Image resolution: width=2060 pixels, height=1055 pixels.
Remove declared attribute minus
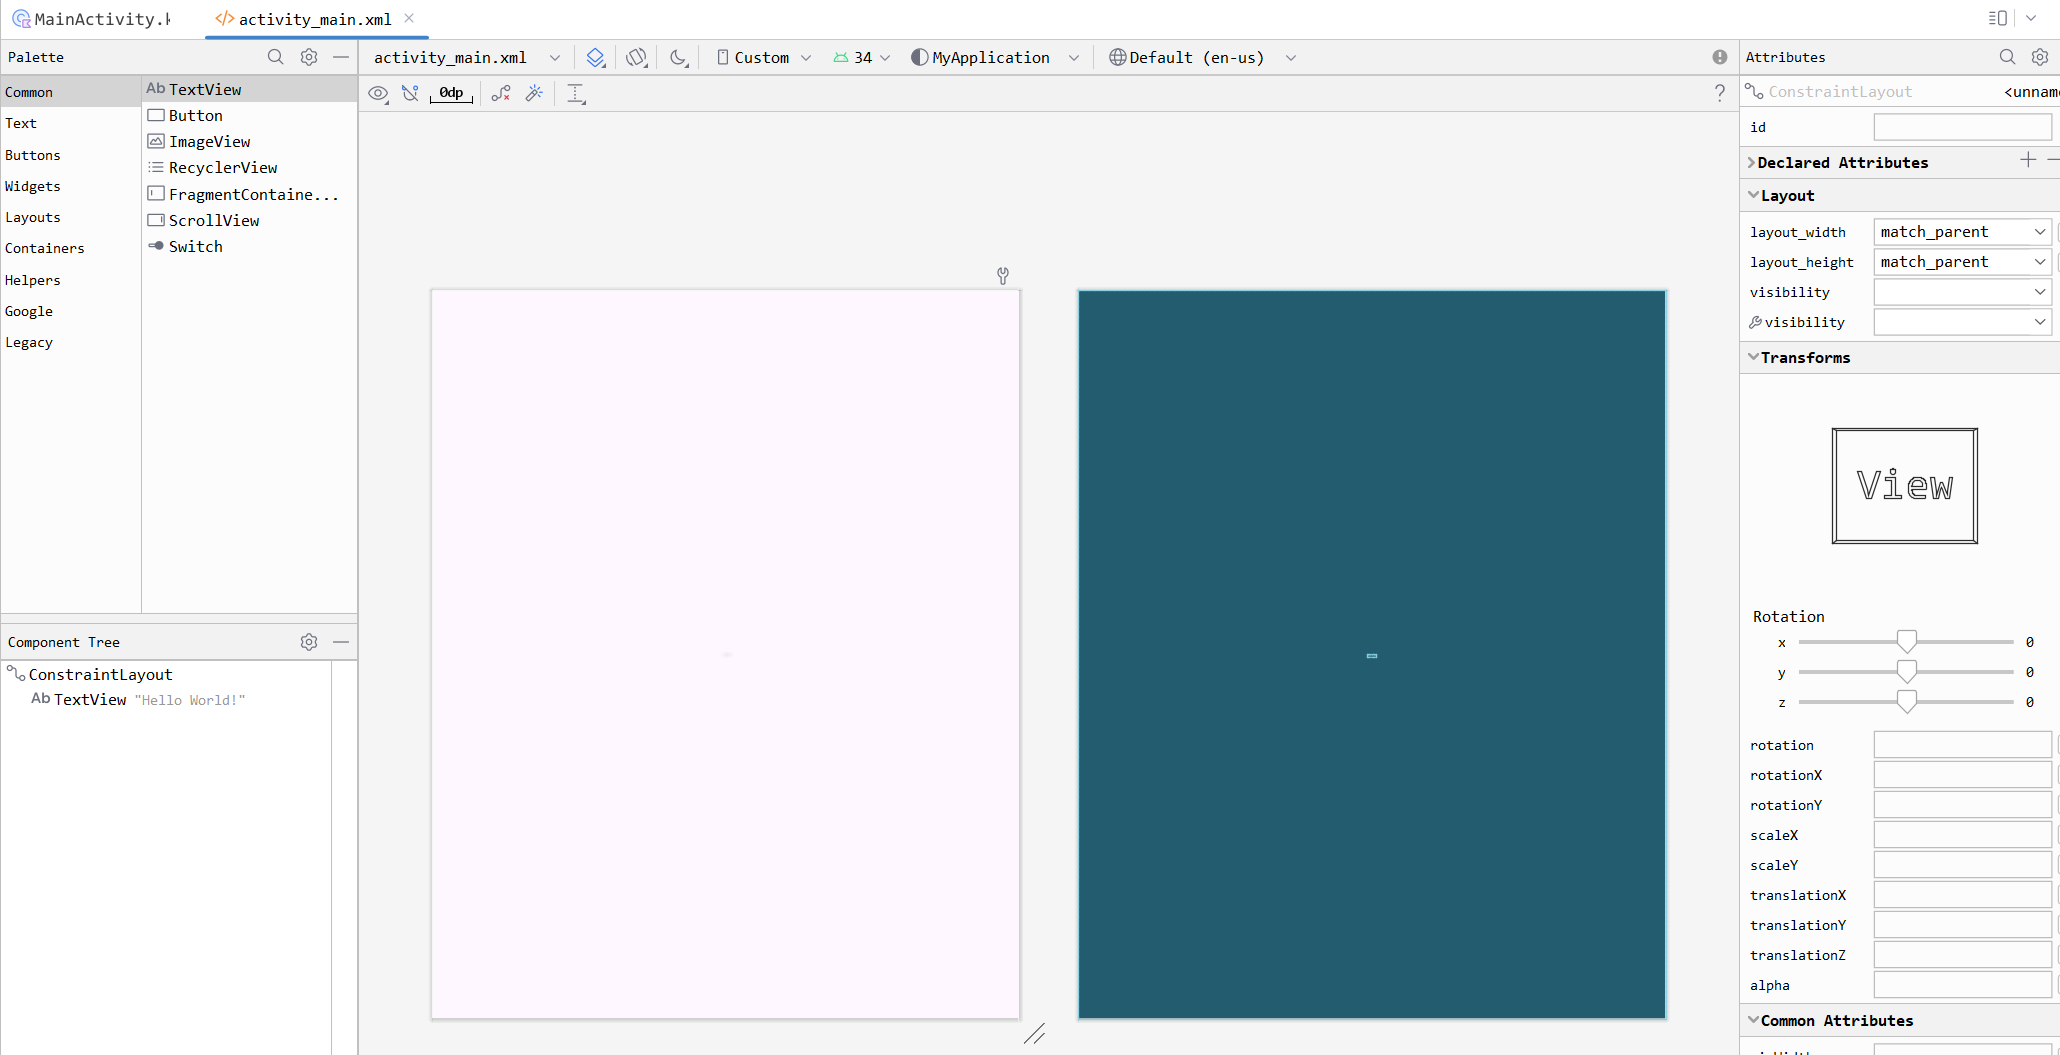coord(2052,160)
